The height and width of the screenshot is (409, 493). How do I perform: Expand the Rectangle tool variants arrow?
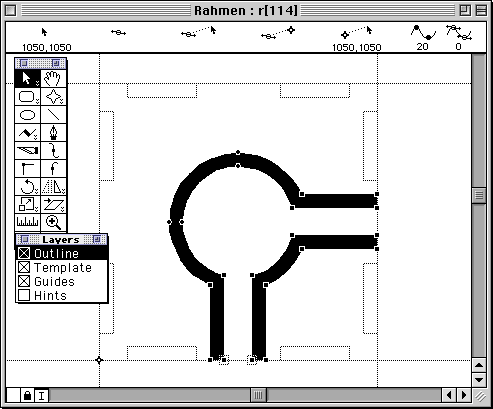coord(37,101)
